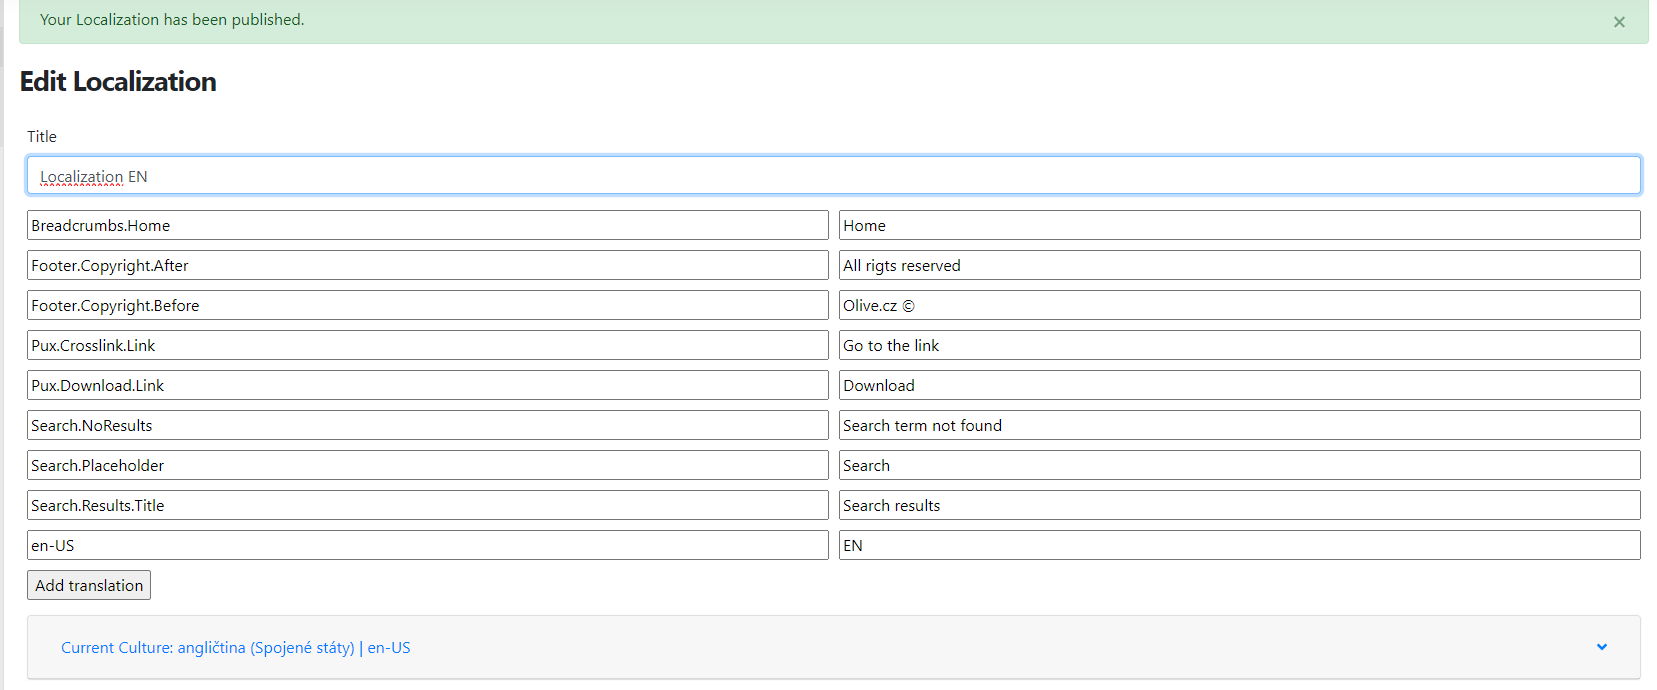Click the Search.Placeholder key field
The height and width of the screenshot is (690, 1657).
click(x=427, y=466)
